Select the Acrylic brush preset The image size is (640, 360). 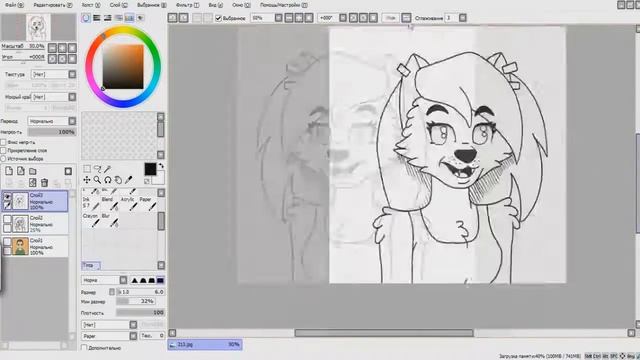pyautogui.click(x=129, y=203)
